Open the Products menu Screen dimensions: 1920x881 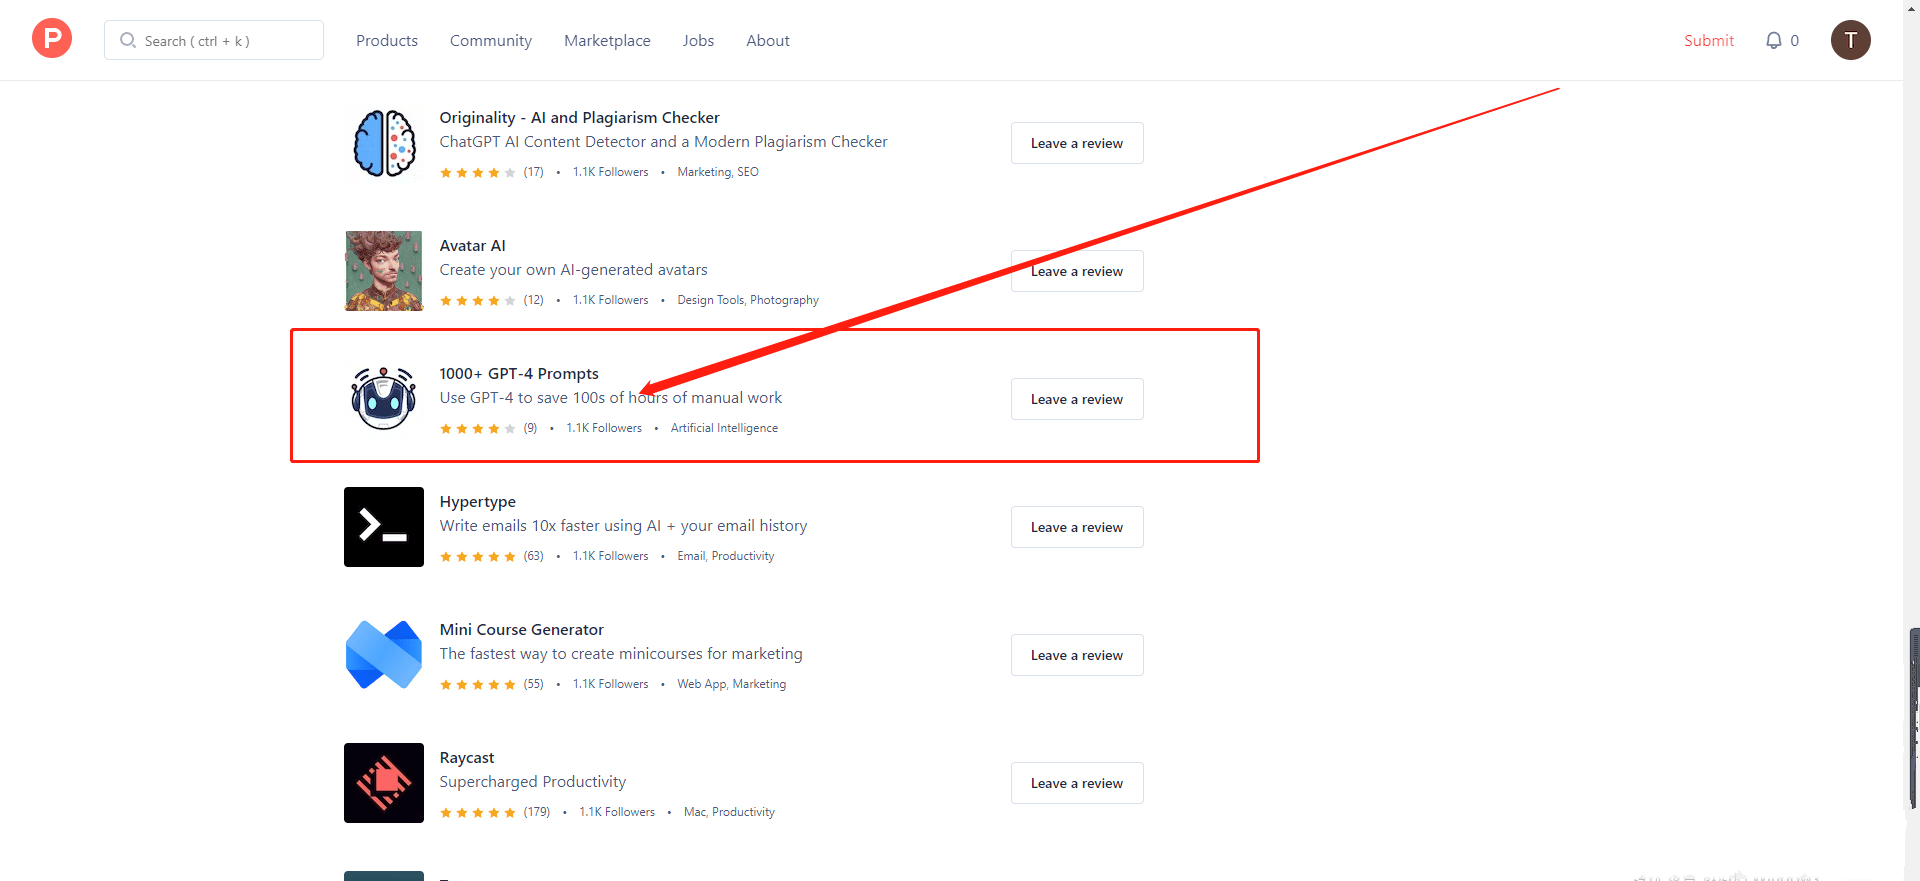(387, 41)
